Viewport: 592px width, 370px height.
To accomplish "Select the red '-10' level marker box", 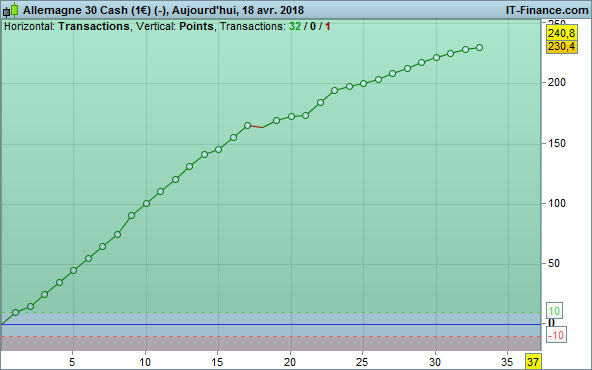I will point(556,335).
